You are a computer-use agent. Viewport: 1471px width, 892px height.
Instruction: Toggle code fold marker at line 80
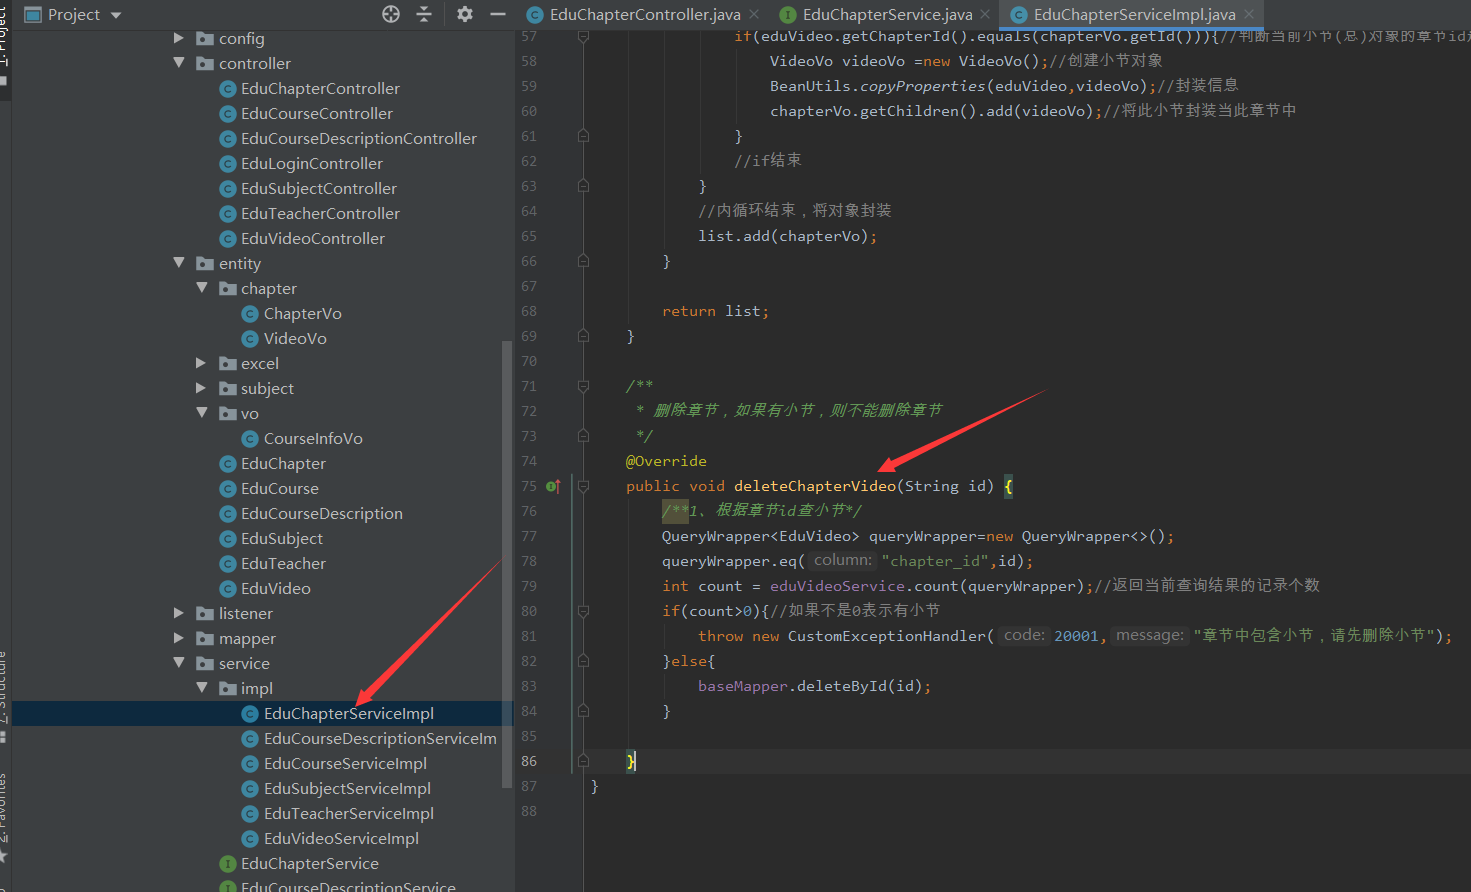coord(583,611)
